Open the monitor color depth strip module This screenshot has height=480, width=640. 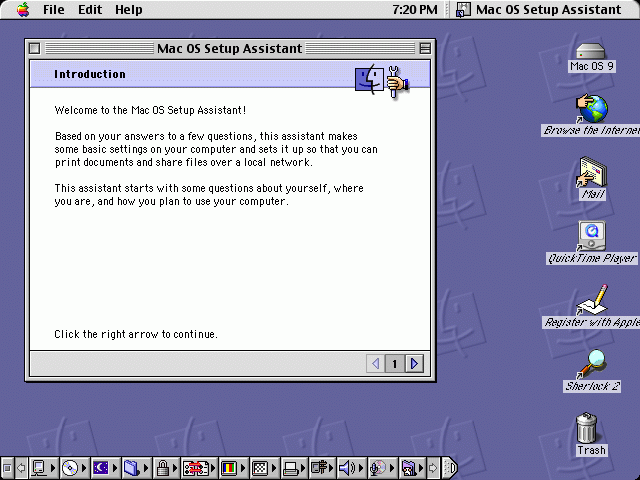coord(228,467)
